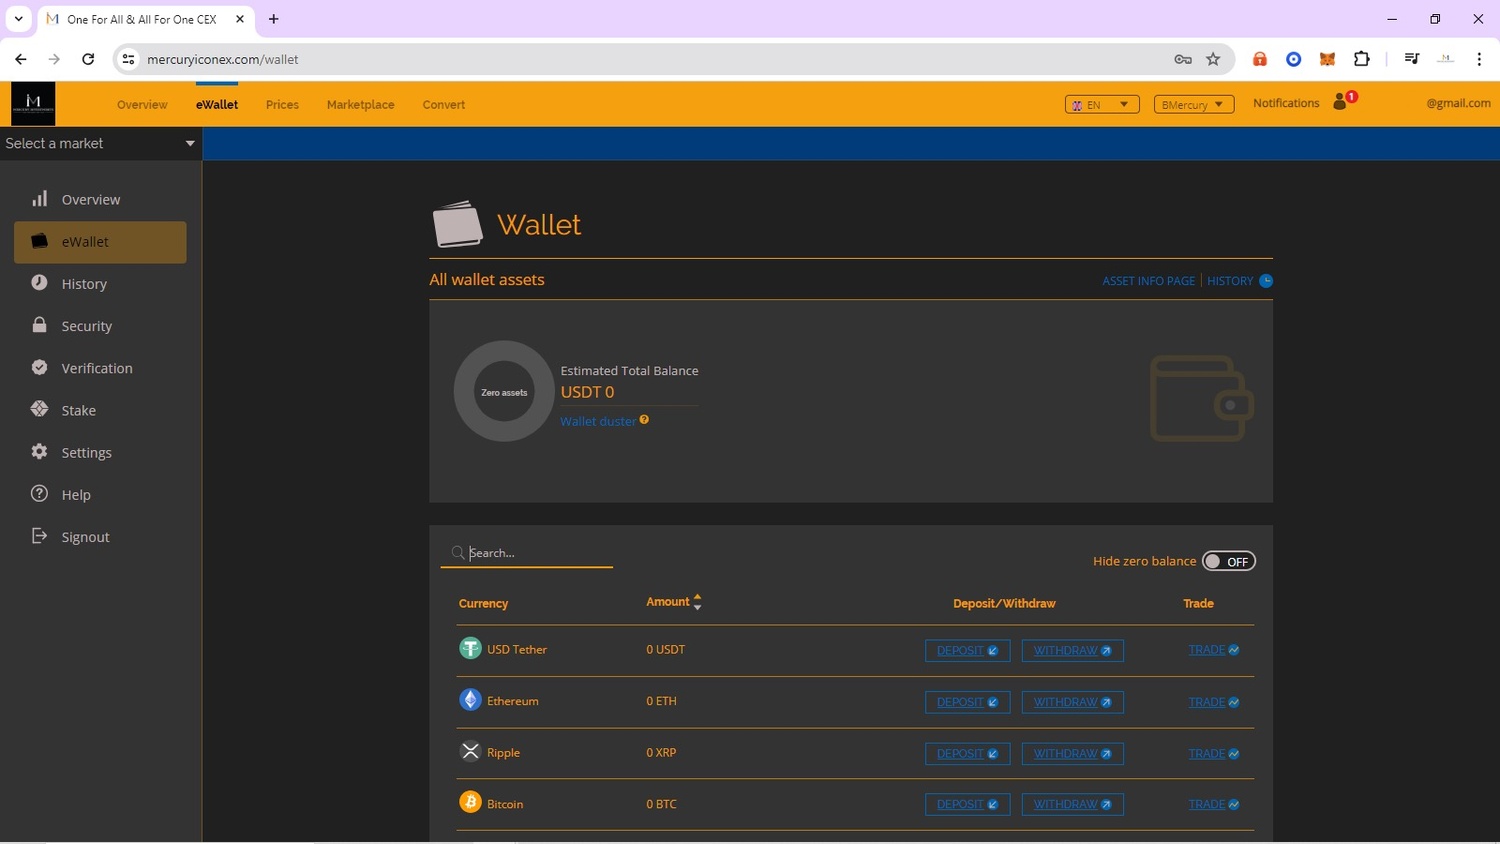The image size is (1500, 844).
Task: Go to the Prices tab
Action: point(282,104)
